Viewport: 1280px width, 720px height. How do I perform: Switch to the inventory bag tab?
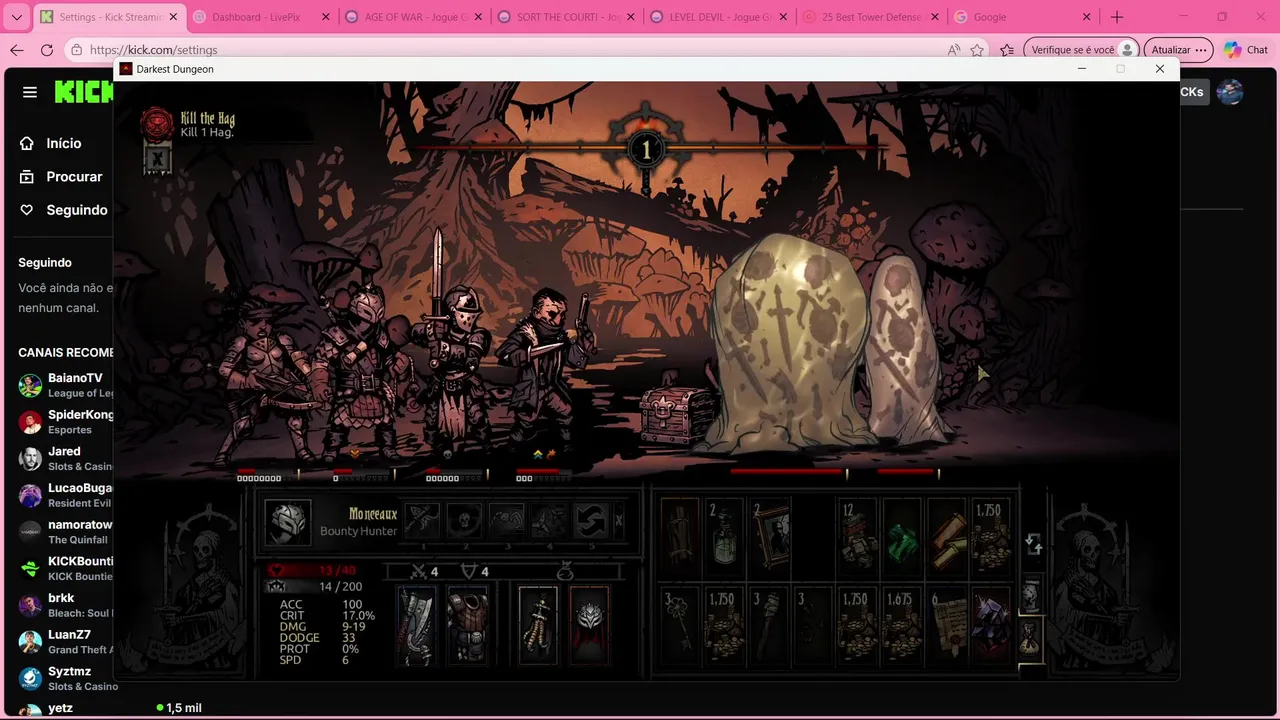1031,638
